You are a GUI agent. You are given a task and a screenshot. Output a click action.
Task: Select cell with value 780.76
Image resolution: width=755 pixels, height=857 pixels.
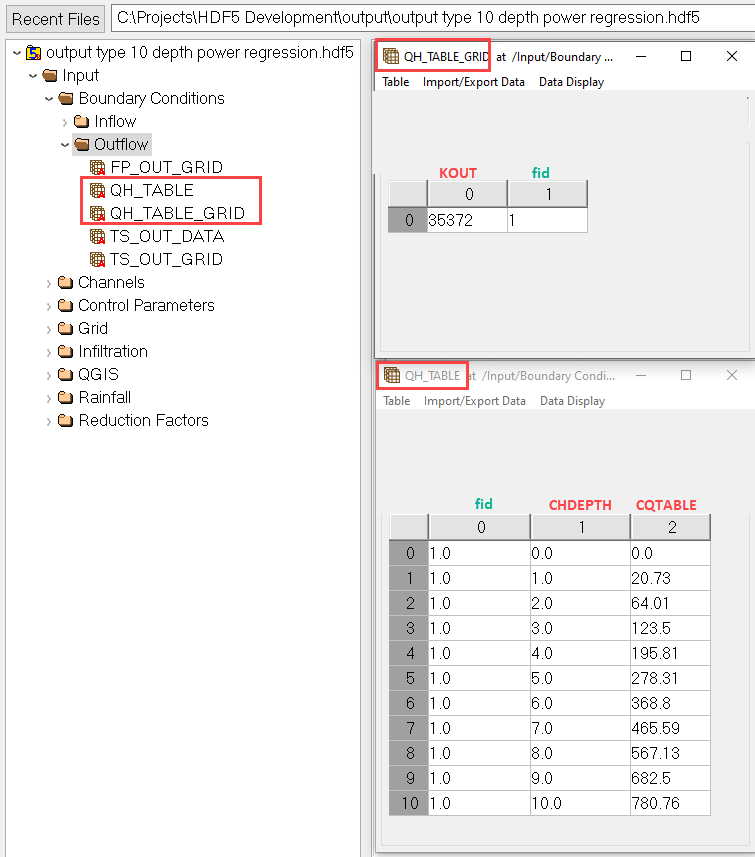tap(669, 803)
